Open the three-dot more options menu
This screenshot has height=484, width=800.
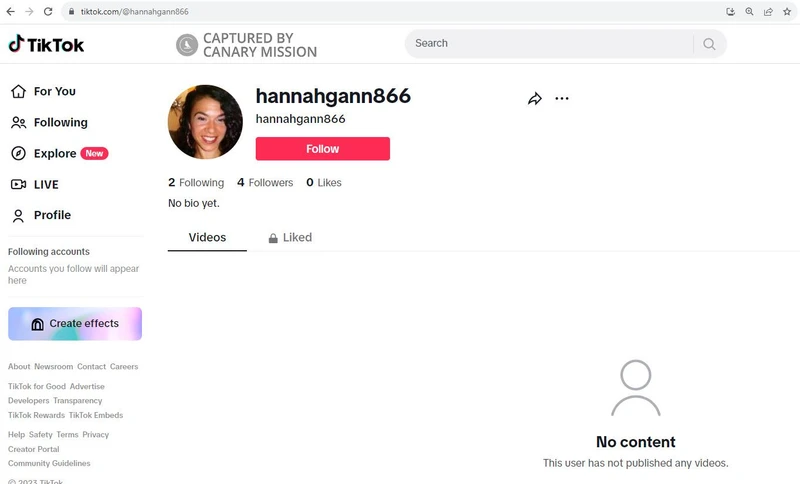[562, 98]
